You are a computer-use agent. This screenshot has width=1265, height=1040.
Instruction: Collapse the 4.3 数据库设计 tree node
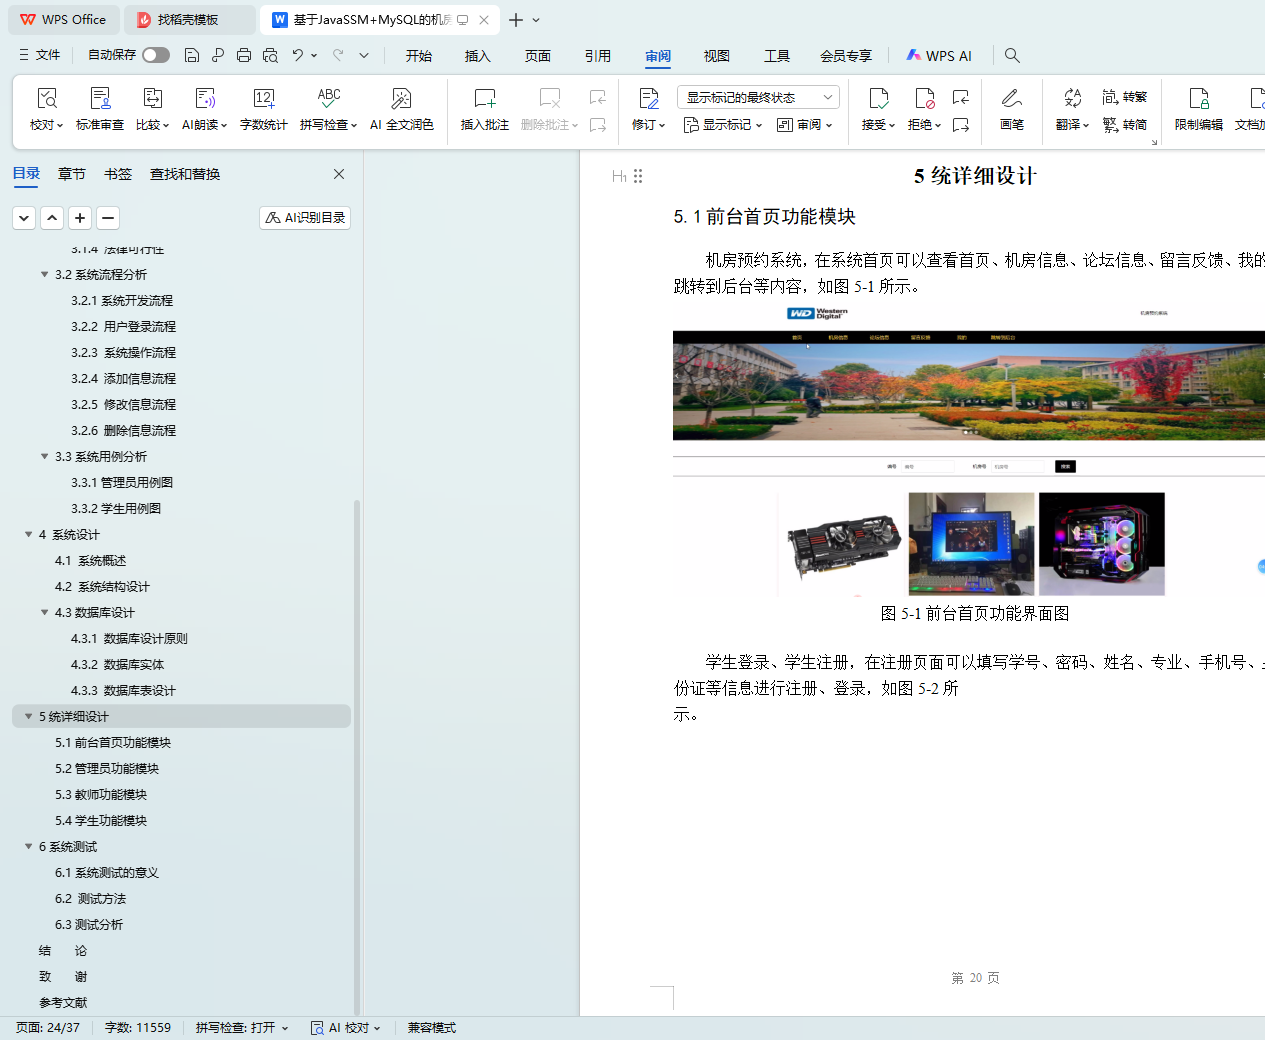[44, 612]
